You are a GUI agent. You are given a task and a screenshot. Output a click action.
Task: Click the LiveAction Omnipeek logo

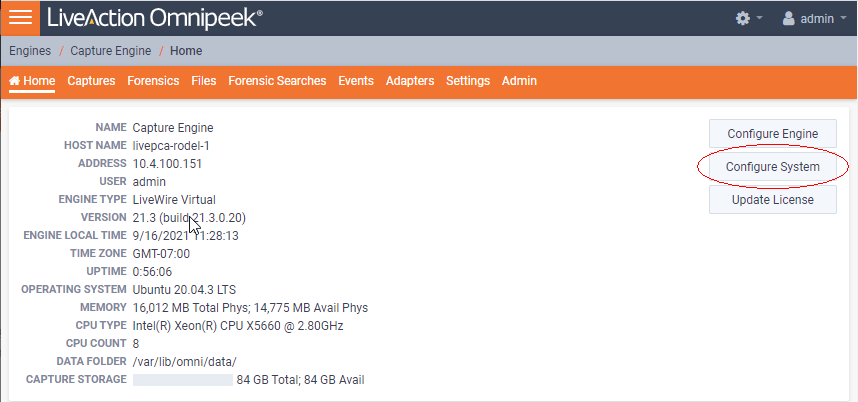[155, 18]
